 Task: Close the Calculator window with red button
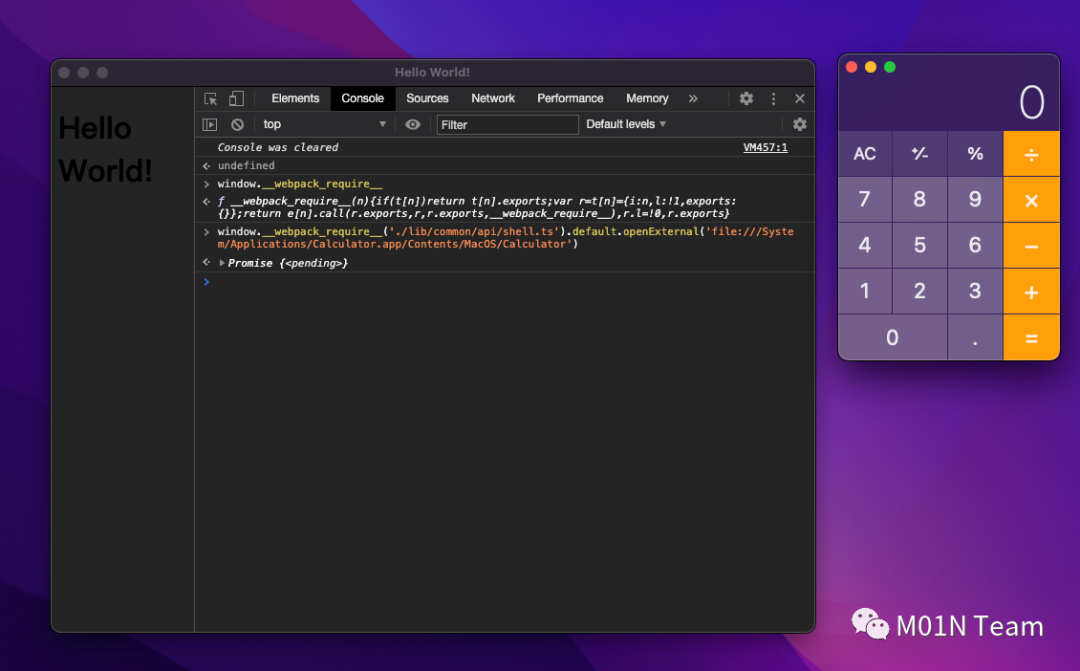[851, 67]
